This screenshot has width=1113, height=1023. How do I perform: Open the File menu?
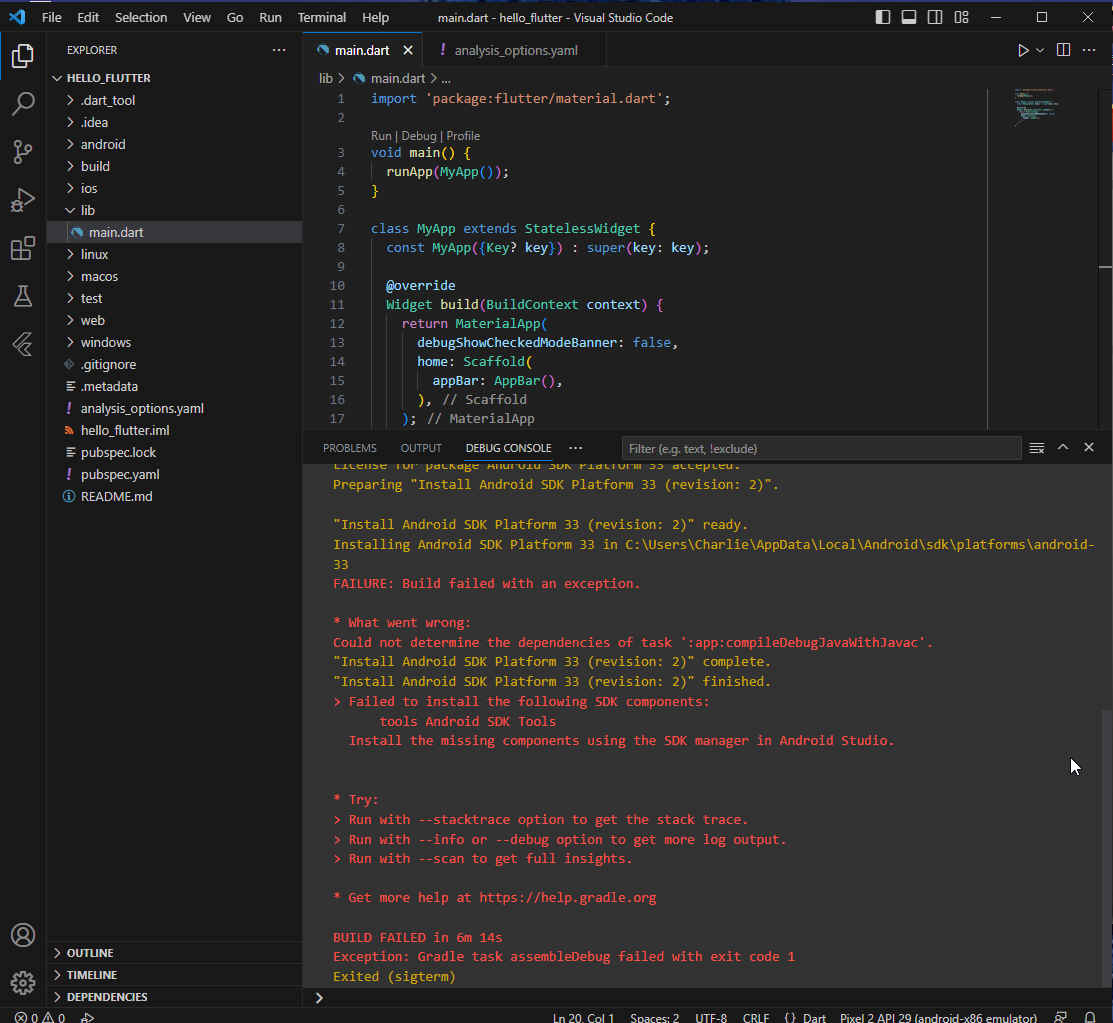pyautogui.click(x=52, y=17)
